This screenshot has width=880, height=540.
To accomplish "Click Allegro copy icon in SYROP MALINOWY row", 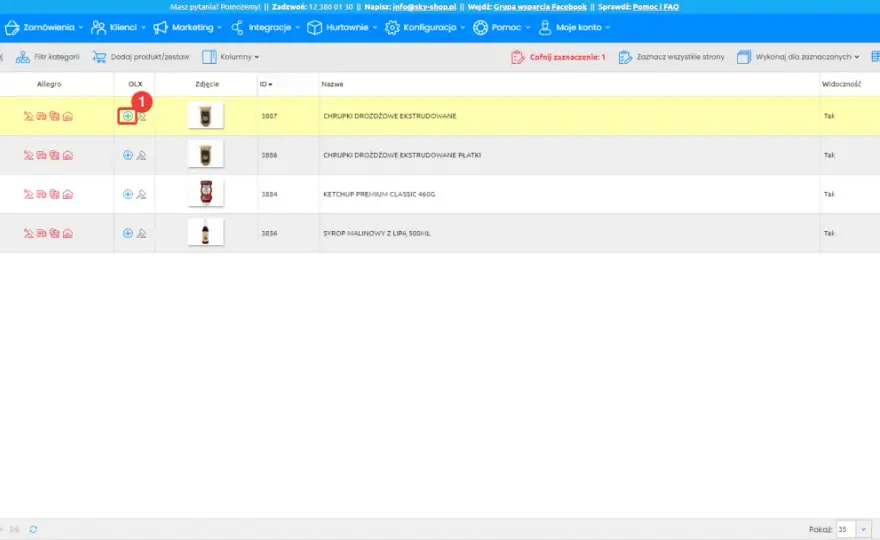I will click(x=54, y=233).
